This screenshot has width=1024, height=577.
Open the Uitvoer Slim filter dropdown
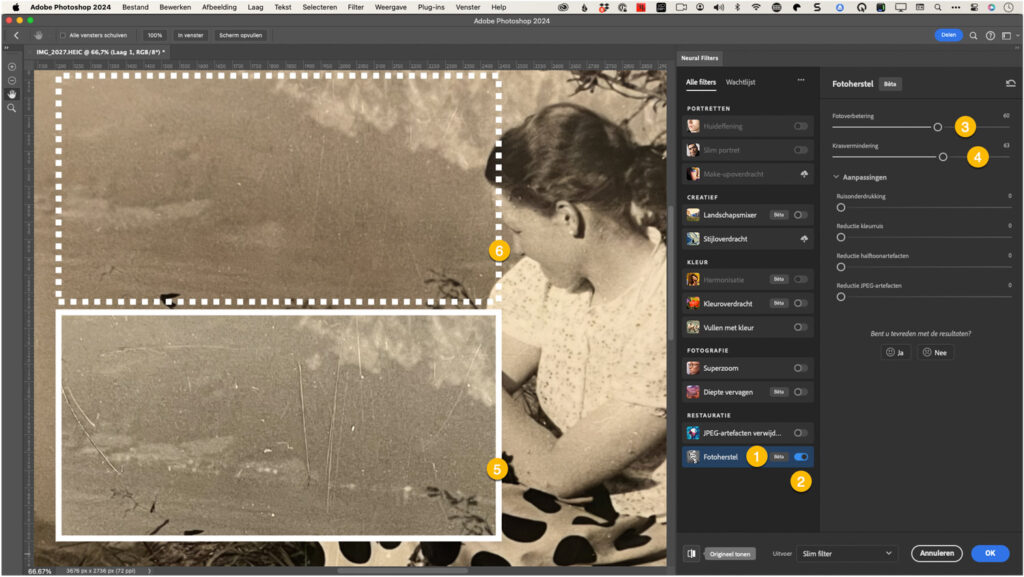click(846, 554)
